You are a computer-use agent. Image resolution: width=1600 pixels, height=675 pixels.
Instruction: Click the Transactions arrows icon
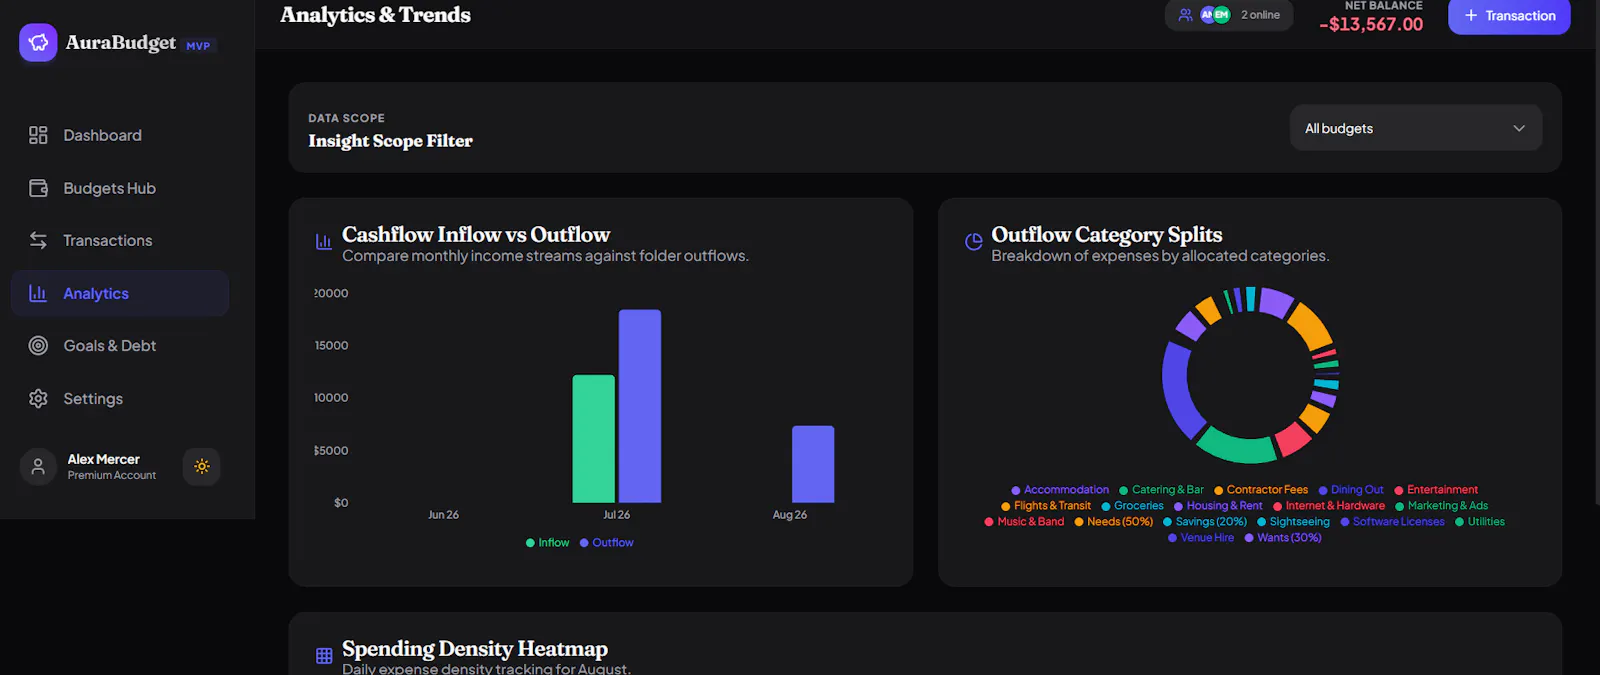[x=38, y=240]
